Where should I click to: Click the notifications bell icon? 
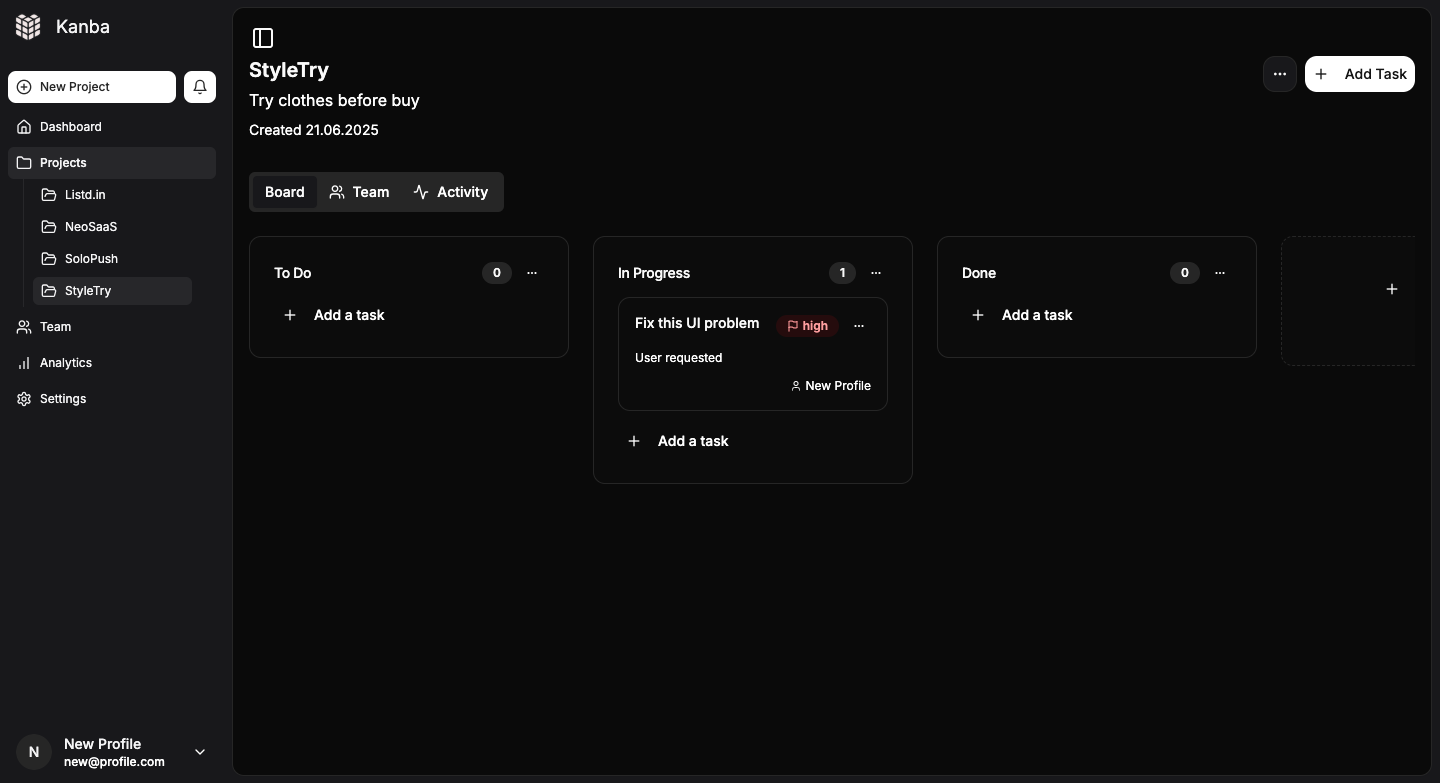click(200, 87)
